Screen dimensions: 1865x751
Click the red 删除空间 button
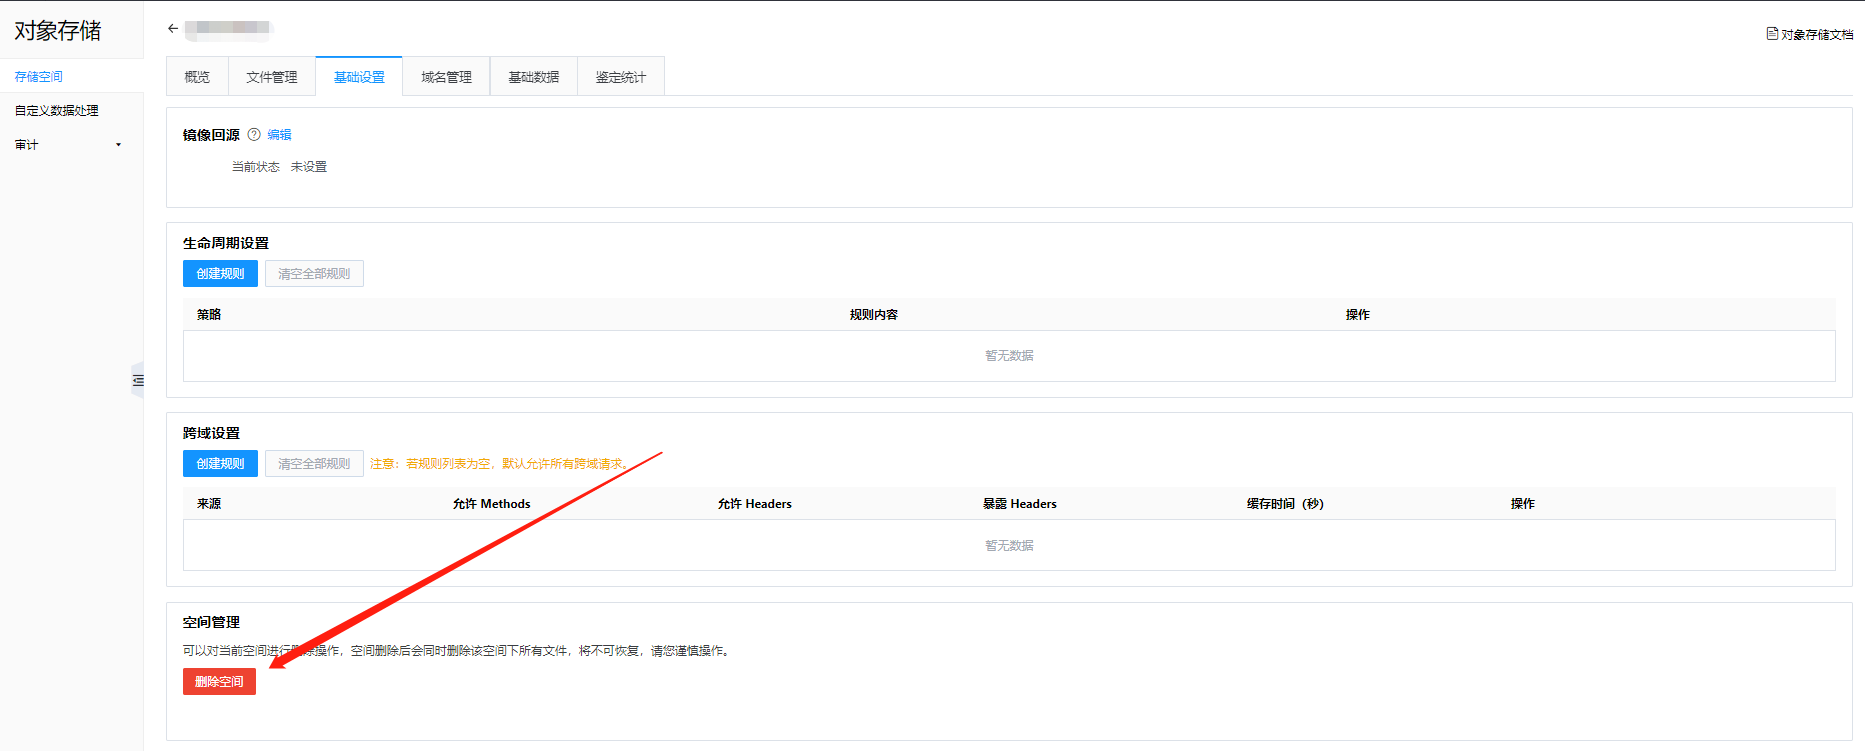pyautogui.click(x=219, y=682)
